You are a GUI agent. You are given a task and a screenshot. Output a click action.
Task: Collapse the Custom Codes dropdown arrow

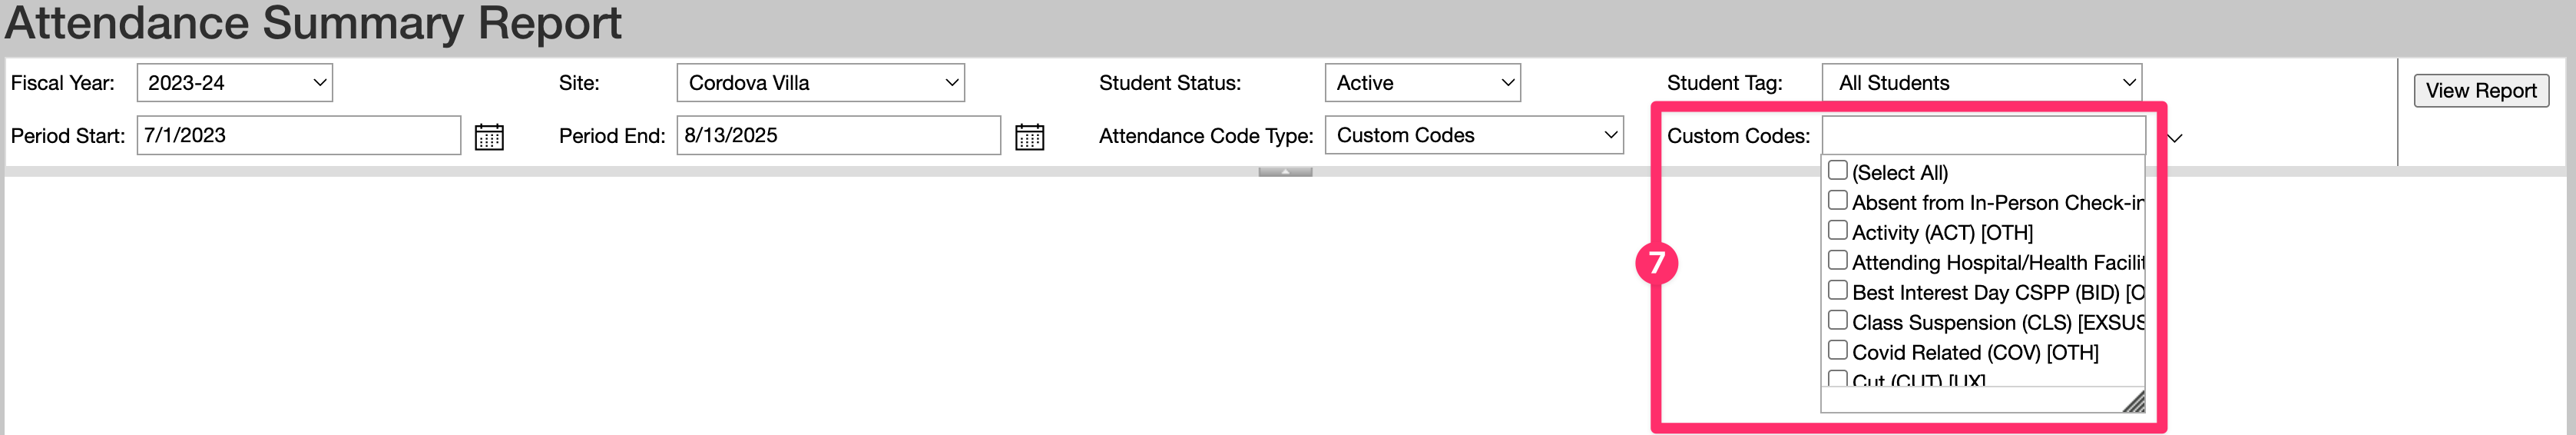coord(2174,138)
